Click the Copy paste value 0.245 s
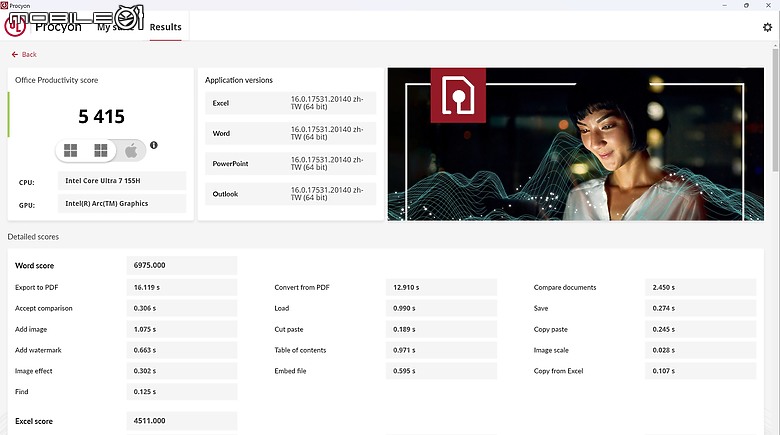The width and height of the screenshot is (780, 435). tap(700, 329)
